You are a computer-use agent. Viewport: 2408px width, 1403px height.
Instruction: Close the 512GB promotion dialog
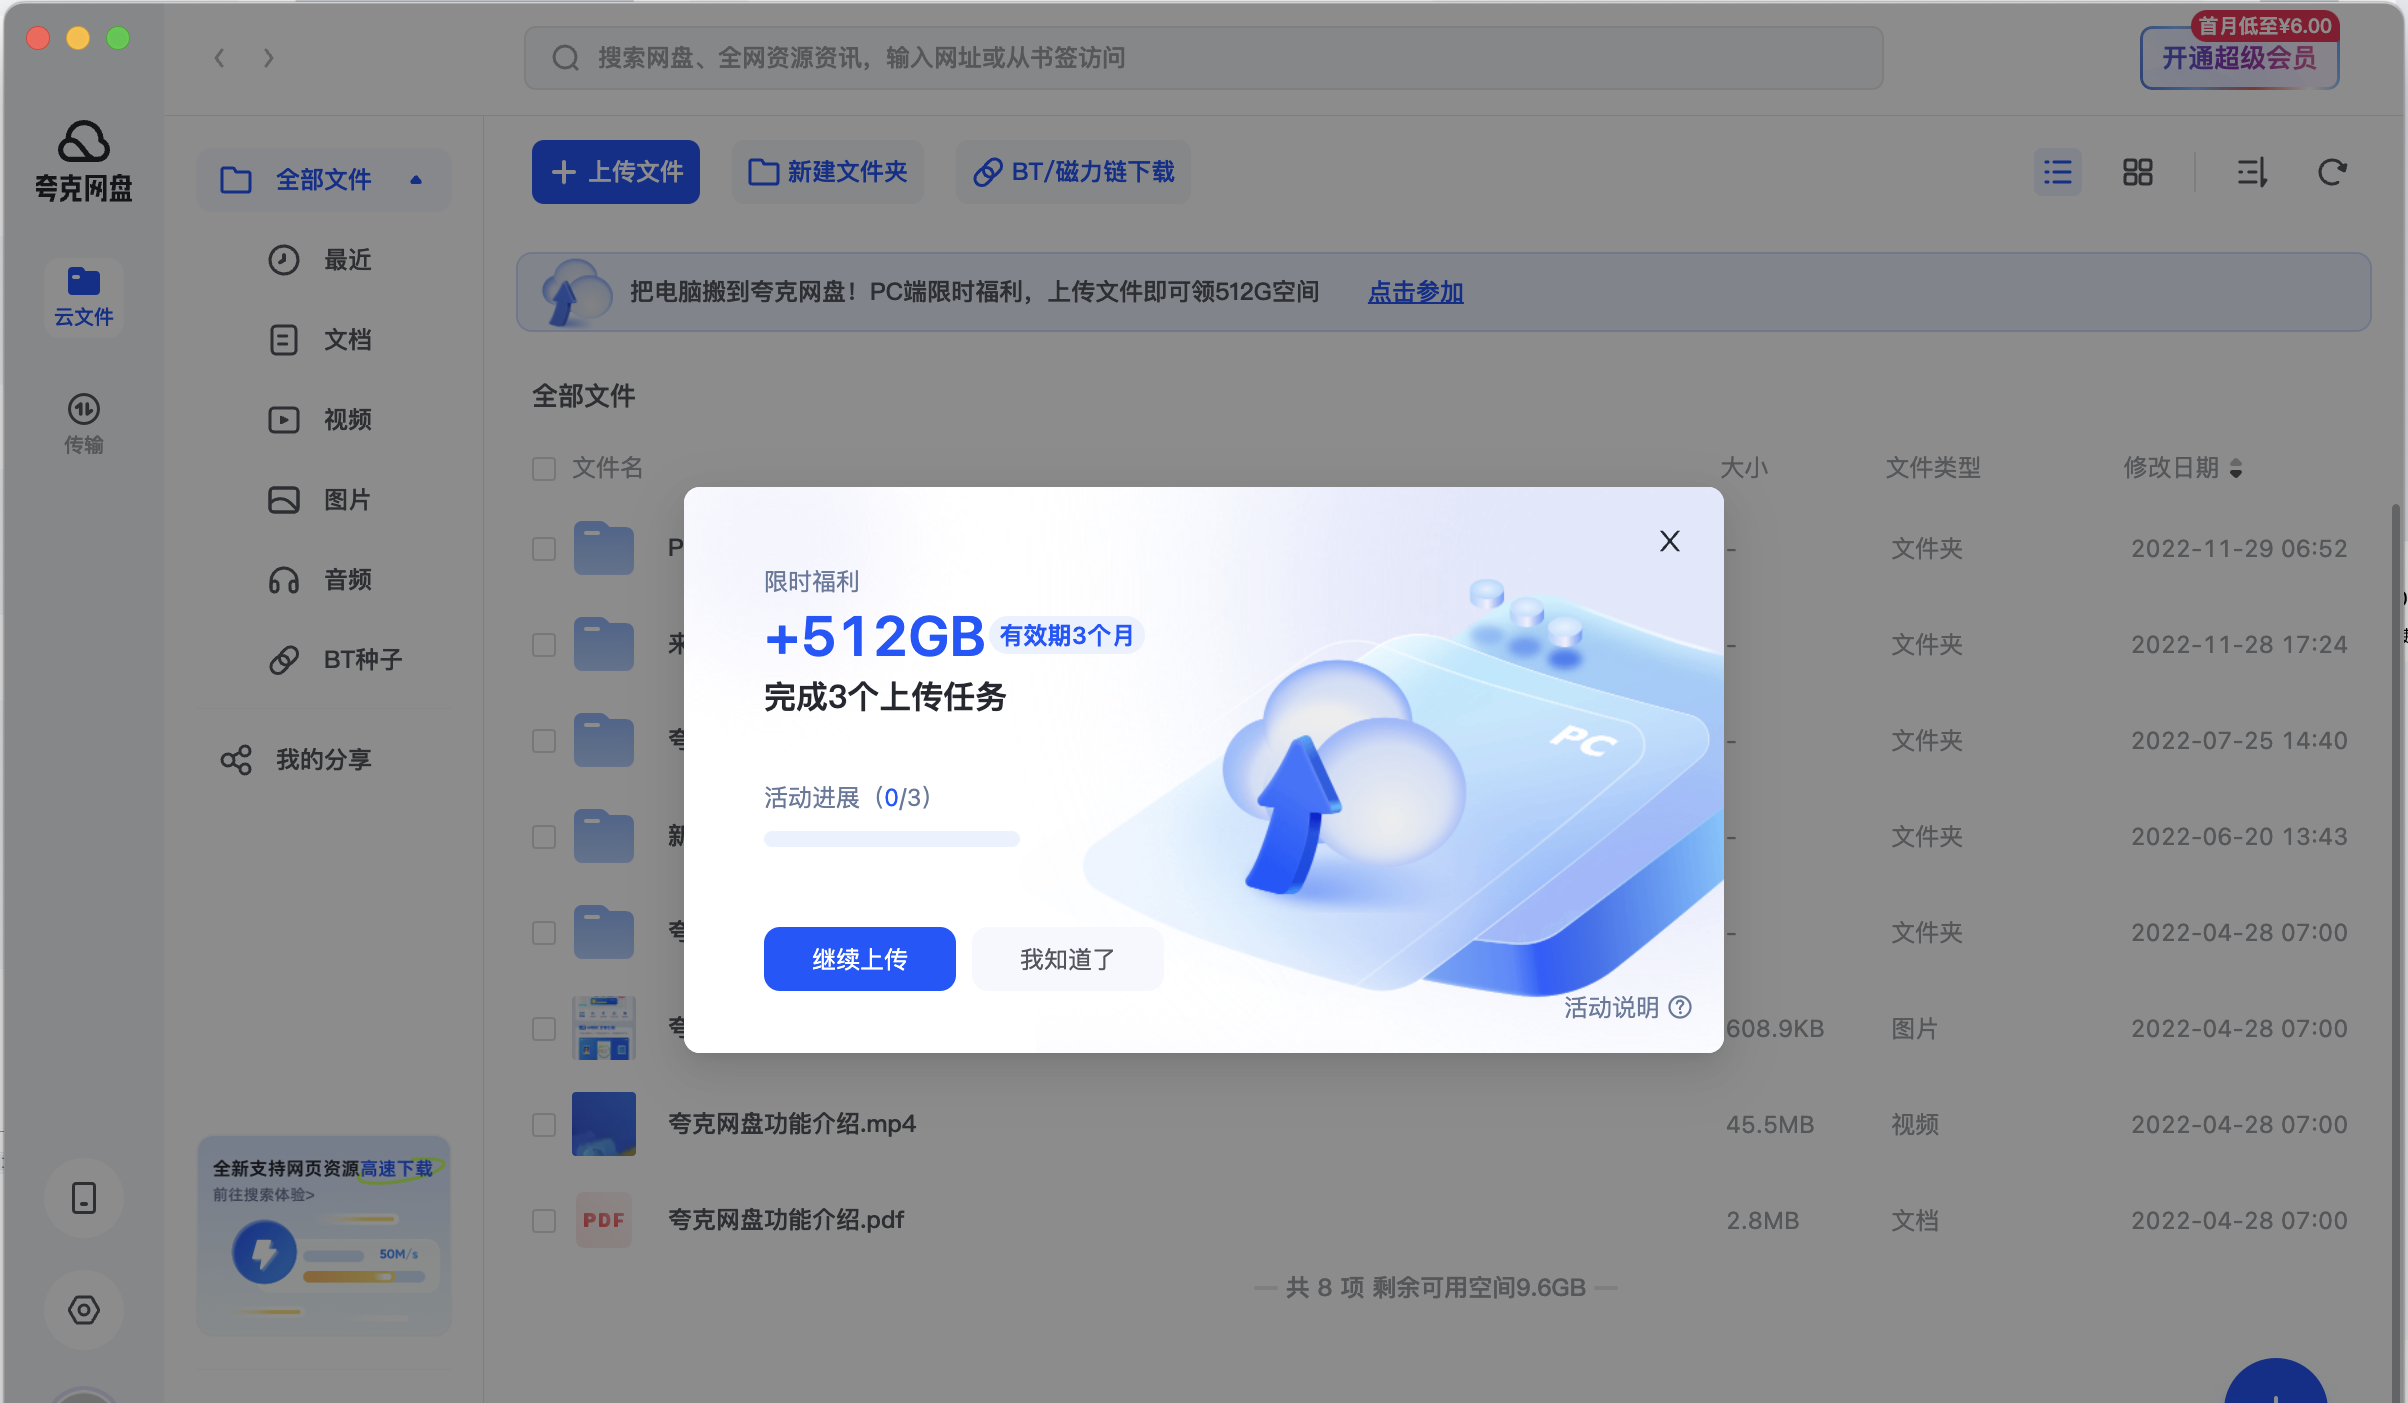(1669, 541)
